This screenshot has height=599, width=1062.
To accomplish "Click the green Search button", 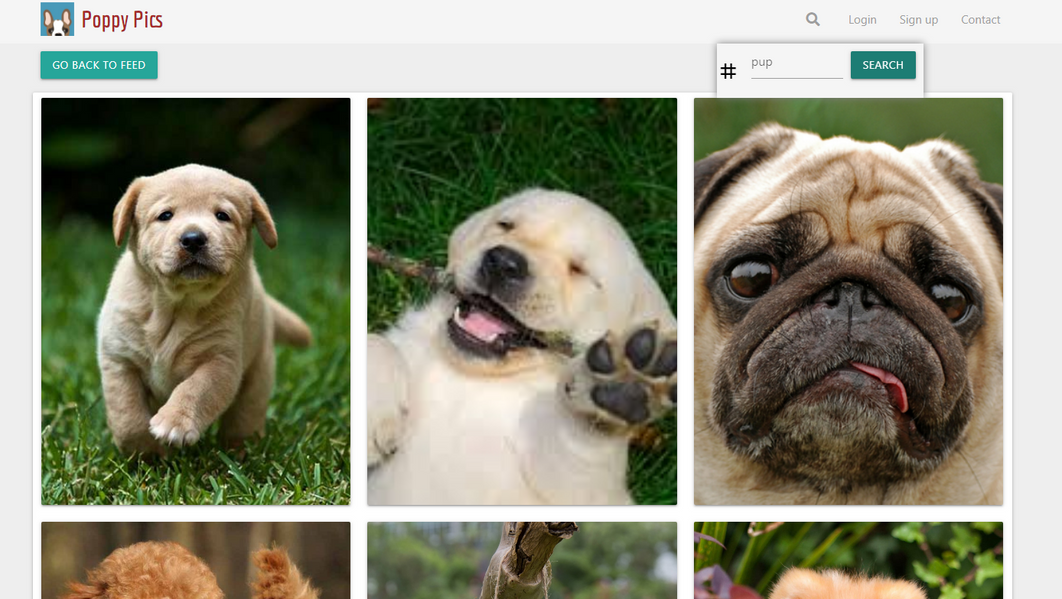I will (883, 65).
